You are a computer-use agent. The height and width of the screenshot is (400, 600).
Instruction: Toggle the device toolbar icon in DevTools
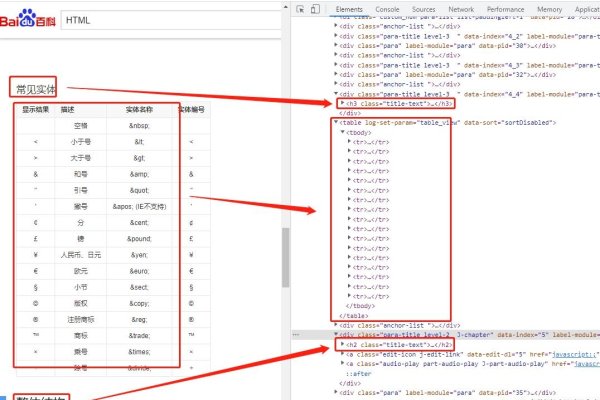pyautogui.click(x=316, y=8)
